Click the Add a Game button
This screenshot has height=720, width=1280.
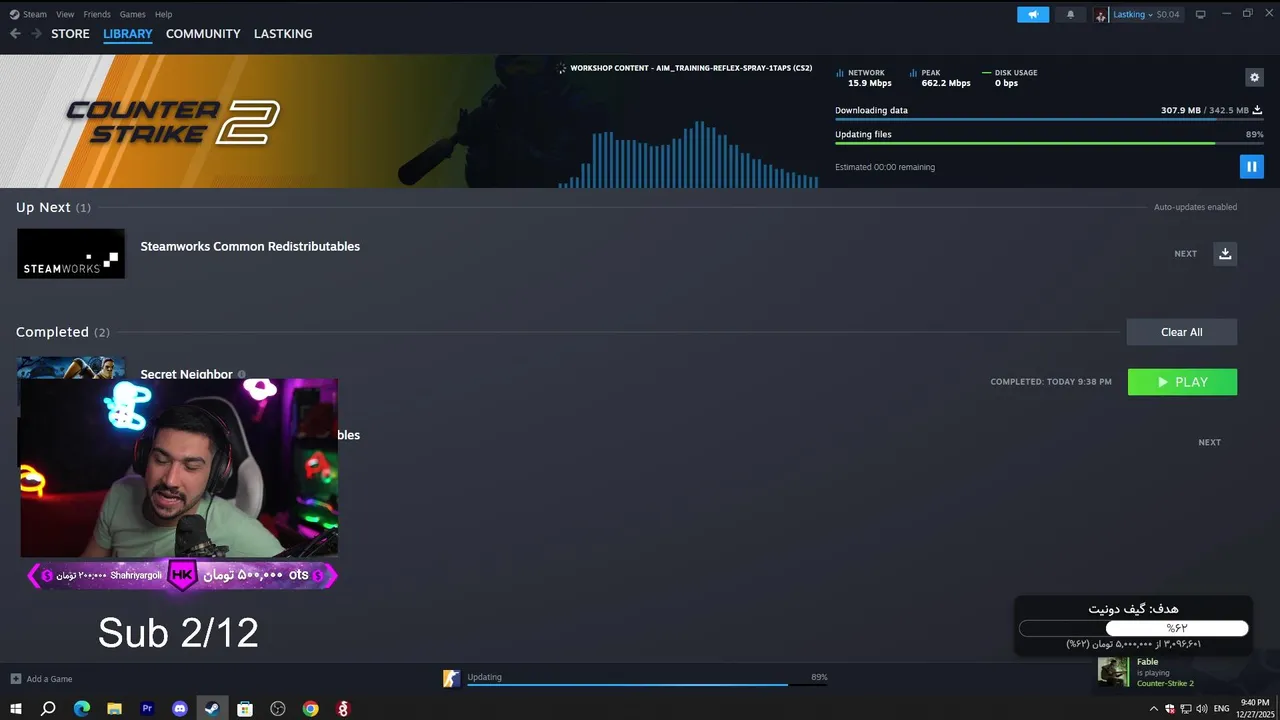click(41, 679)
